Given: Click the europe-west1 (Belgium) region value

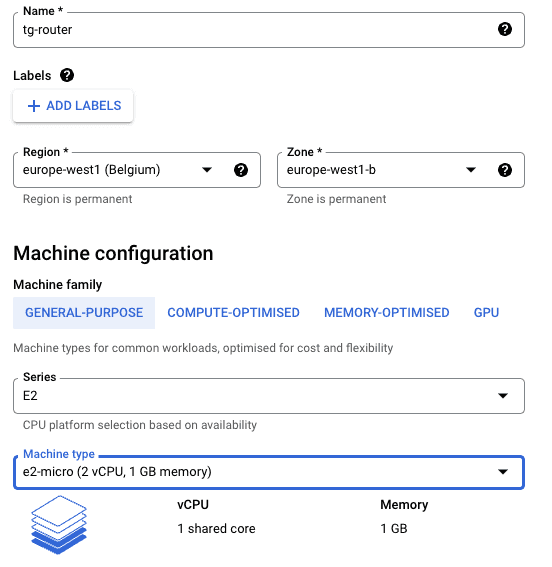Looking at the screenshot, I should point(91,170).
